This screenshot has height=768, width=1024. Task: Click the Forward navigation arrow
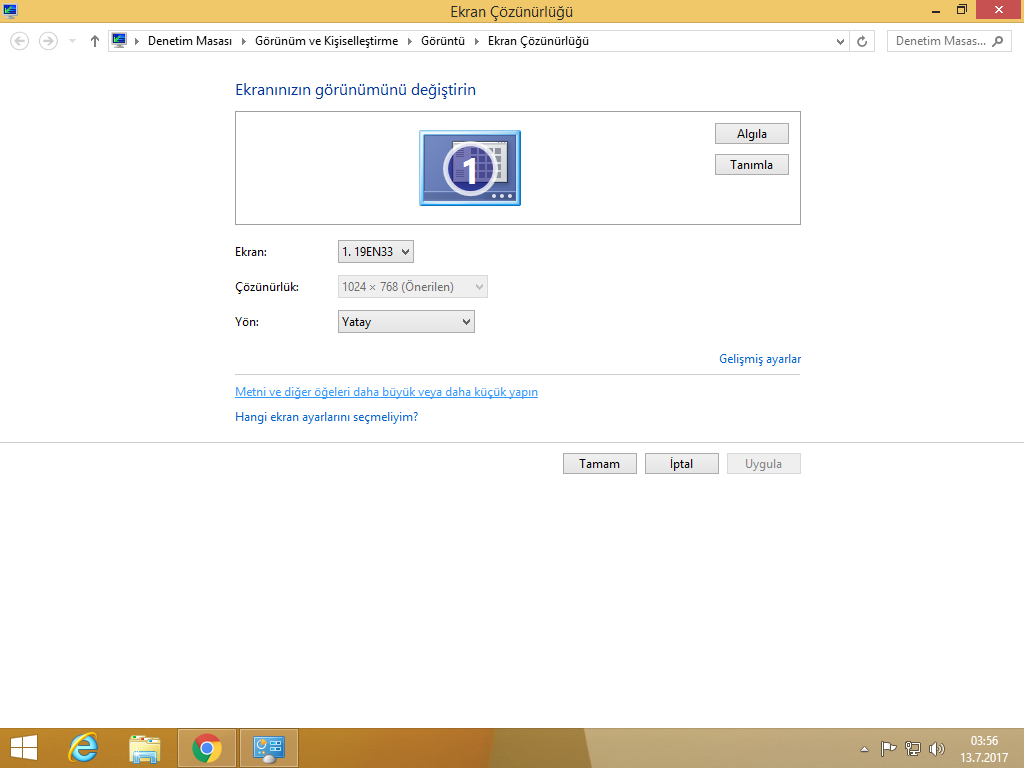[x=48, y=41]
